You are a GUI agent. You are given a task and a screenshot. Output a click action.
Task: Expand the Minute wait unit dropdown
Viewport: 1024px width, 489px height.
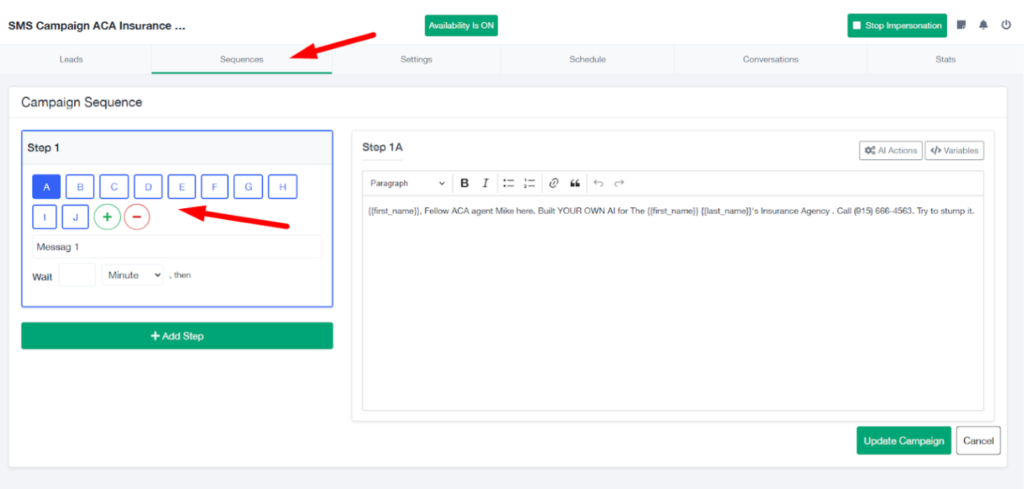point(132,275)
